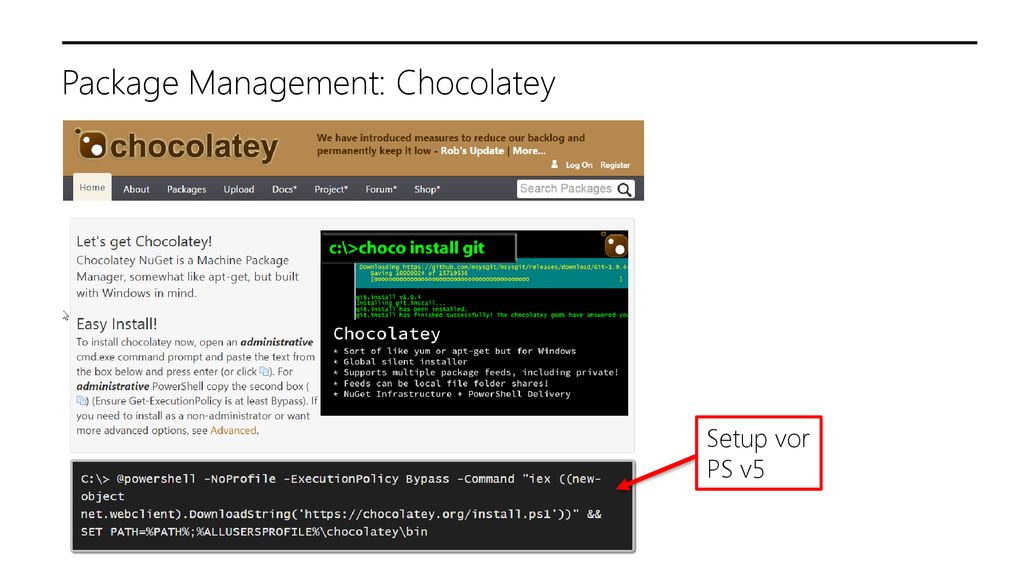Open the Upload menu item
The width and height of the screenshot is (1024, 576).
pos(239,189)
